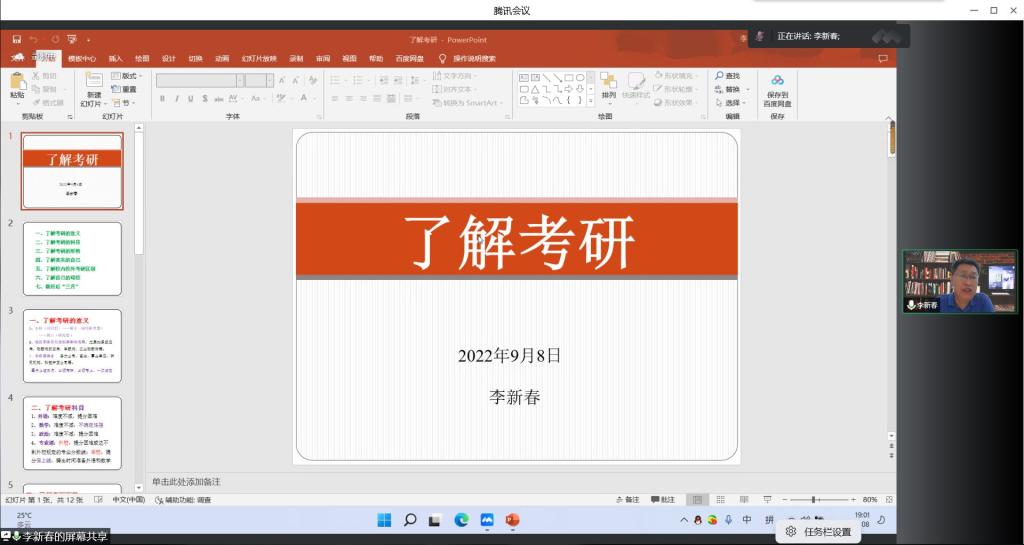Click the Reset (重置) button
The image size is (1024, 545).
[x=125, y=89]
